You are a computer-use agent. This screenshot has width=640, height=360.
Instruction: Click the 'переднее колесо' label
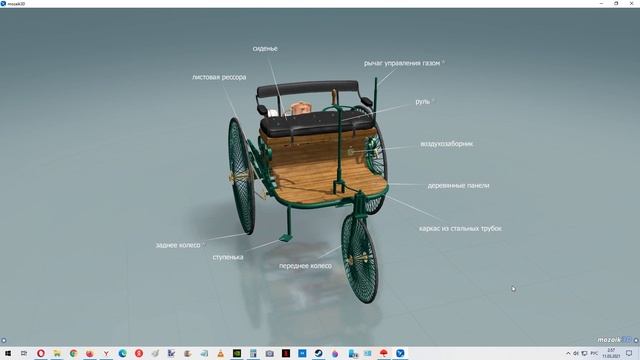pos(305,266)
